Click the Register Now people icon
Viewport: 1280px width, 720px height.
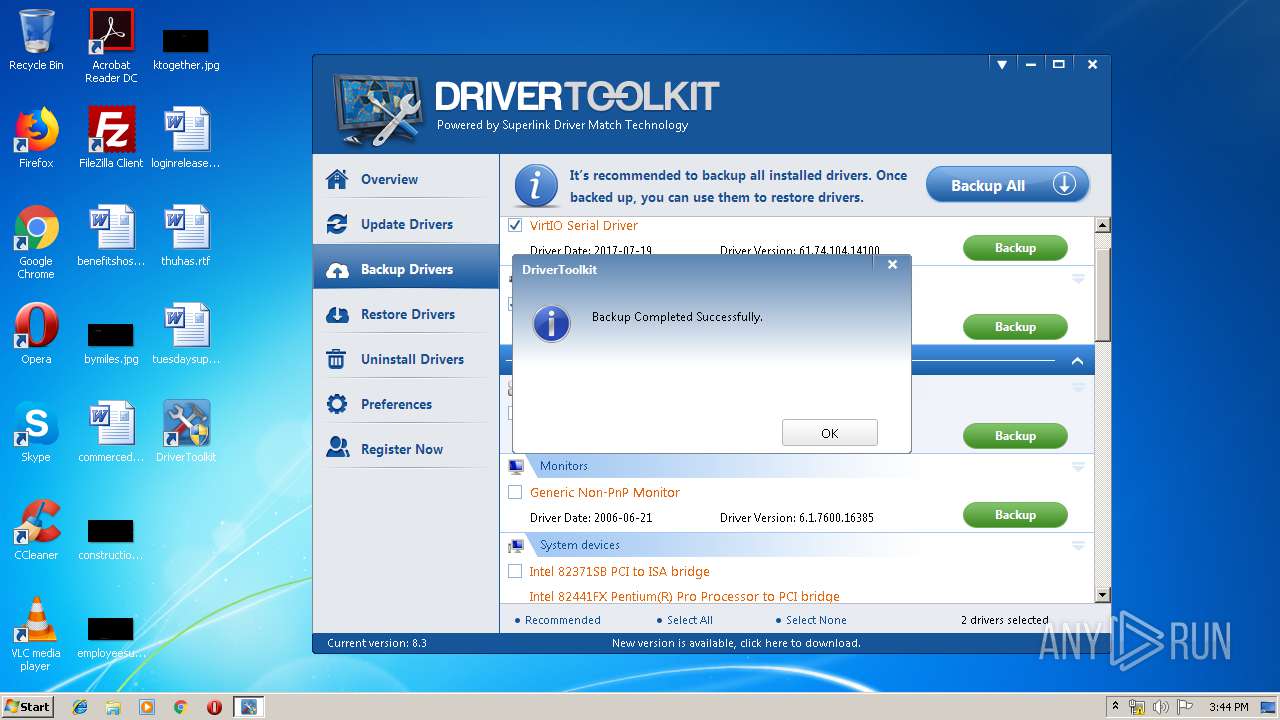pos(337,449)
